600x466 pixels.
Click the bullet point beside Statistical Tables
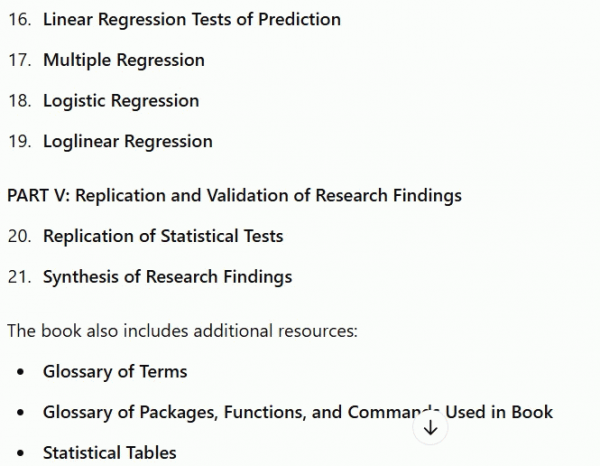pos(21,453)
